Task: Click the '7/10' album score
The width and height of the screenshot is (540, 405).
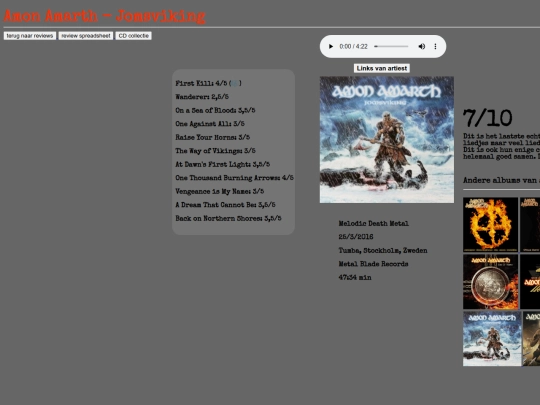Action: [x=487, y=118]
